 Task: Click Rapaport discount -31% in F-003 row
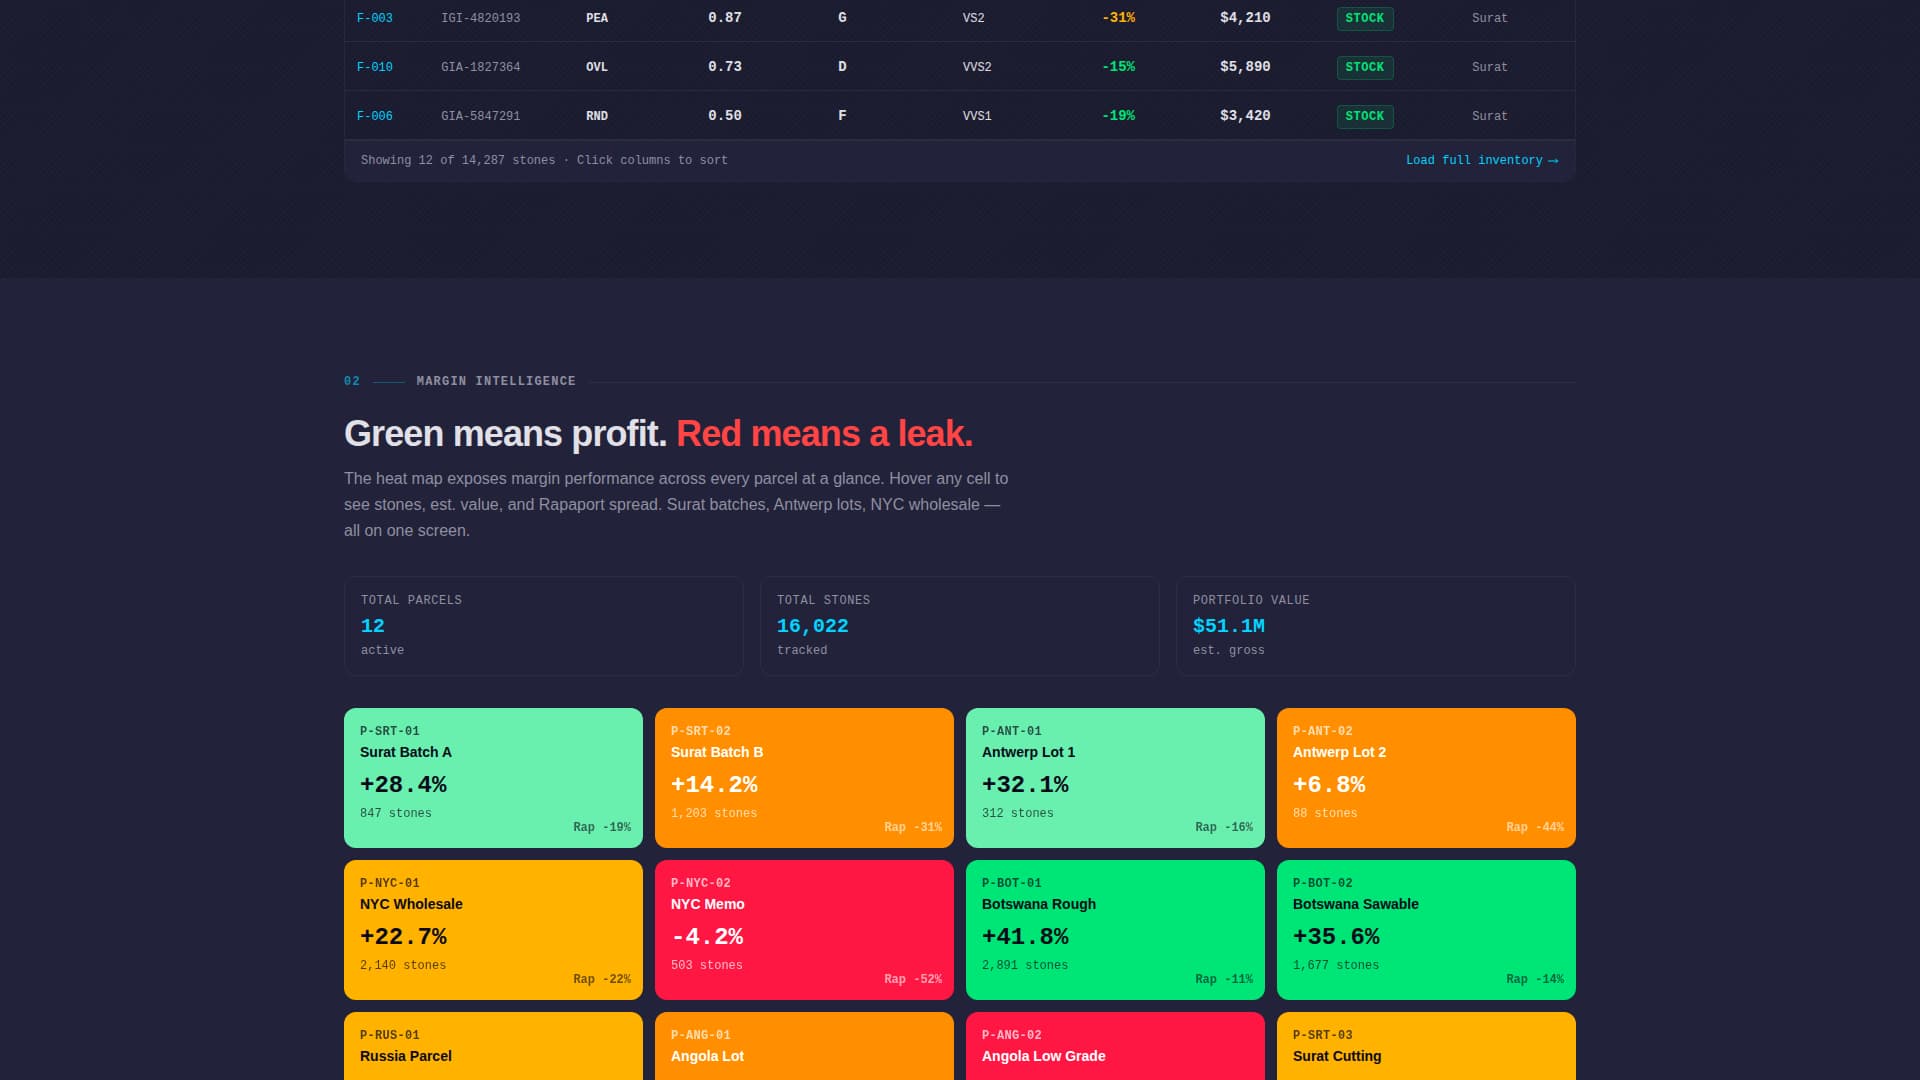pos(1118,18)
